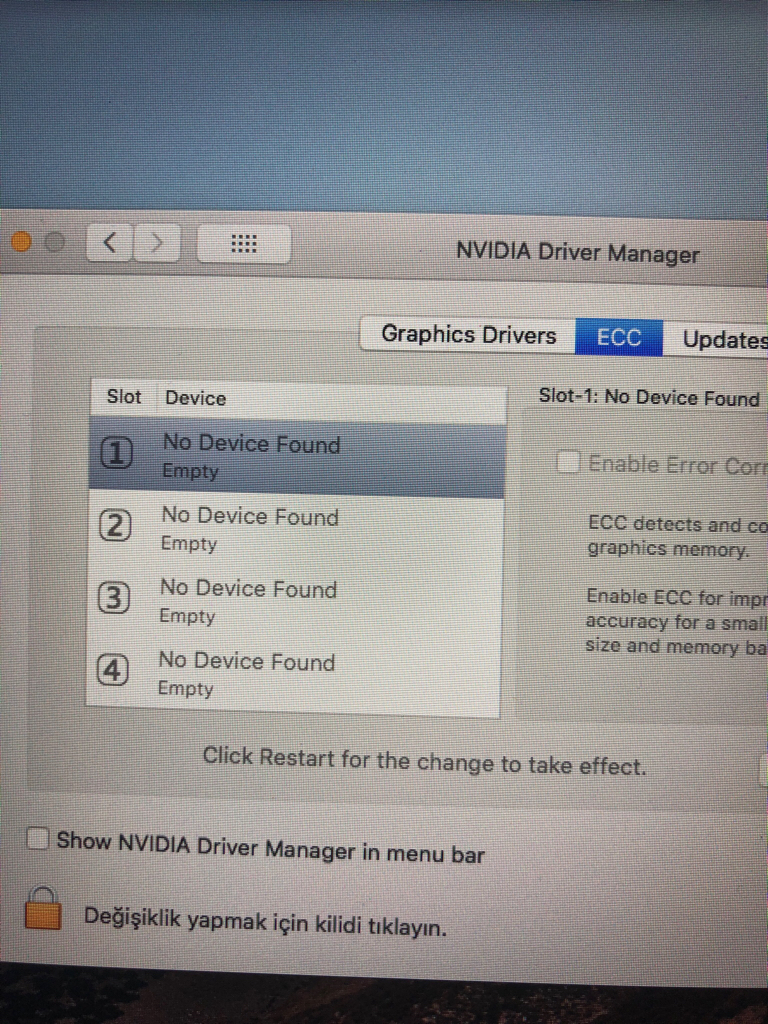The width and height of the screenshot is (768, 1024).
Task: Click the slot 4 number icon
Action: (x=112, y=671)
